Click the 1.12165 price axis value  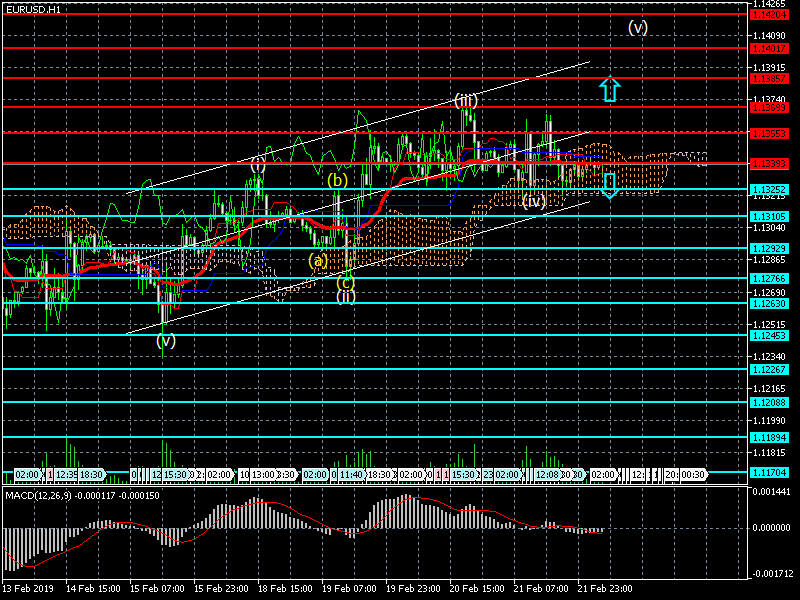pyautogui.click(x=769, y=389)
